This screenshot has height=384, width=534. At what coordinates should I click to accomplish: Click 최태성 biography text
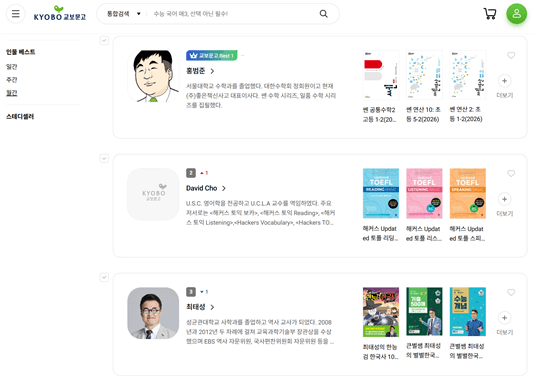click(x=260, y=332)
